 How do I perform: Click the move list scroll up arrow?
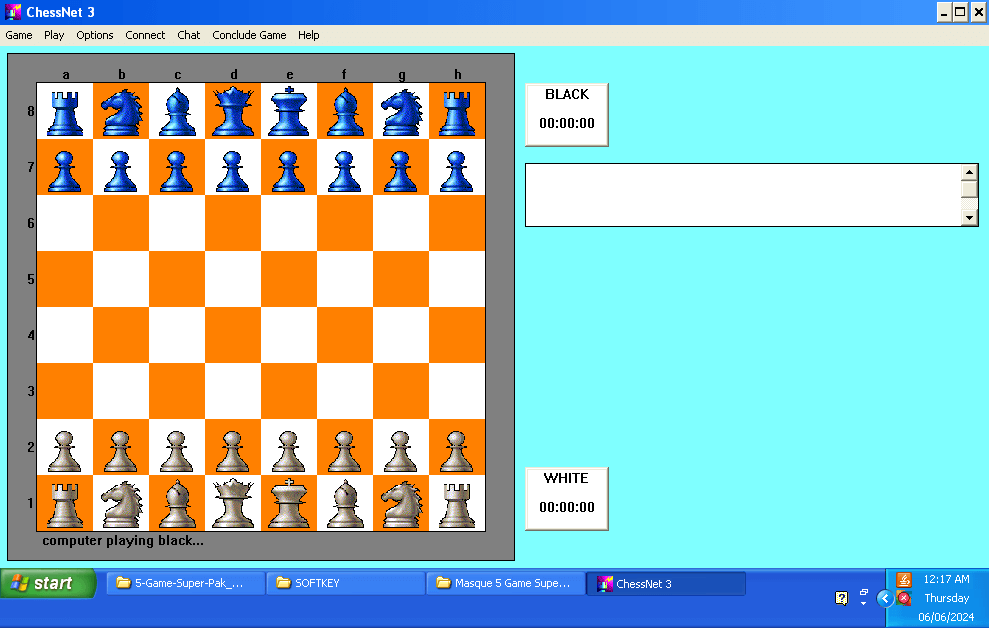(969, 172)
